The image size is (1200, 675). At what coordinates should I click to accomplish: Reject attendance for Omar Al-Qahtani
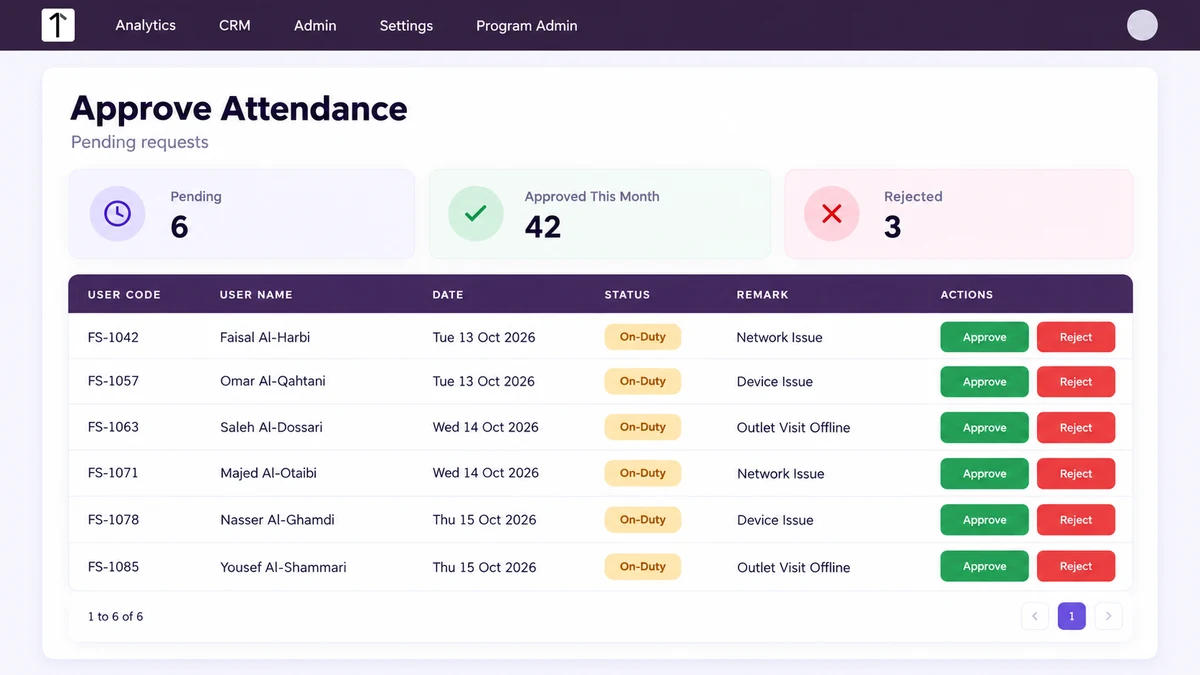[1076, 381]
